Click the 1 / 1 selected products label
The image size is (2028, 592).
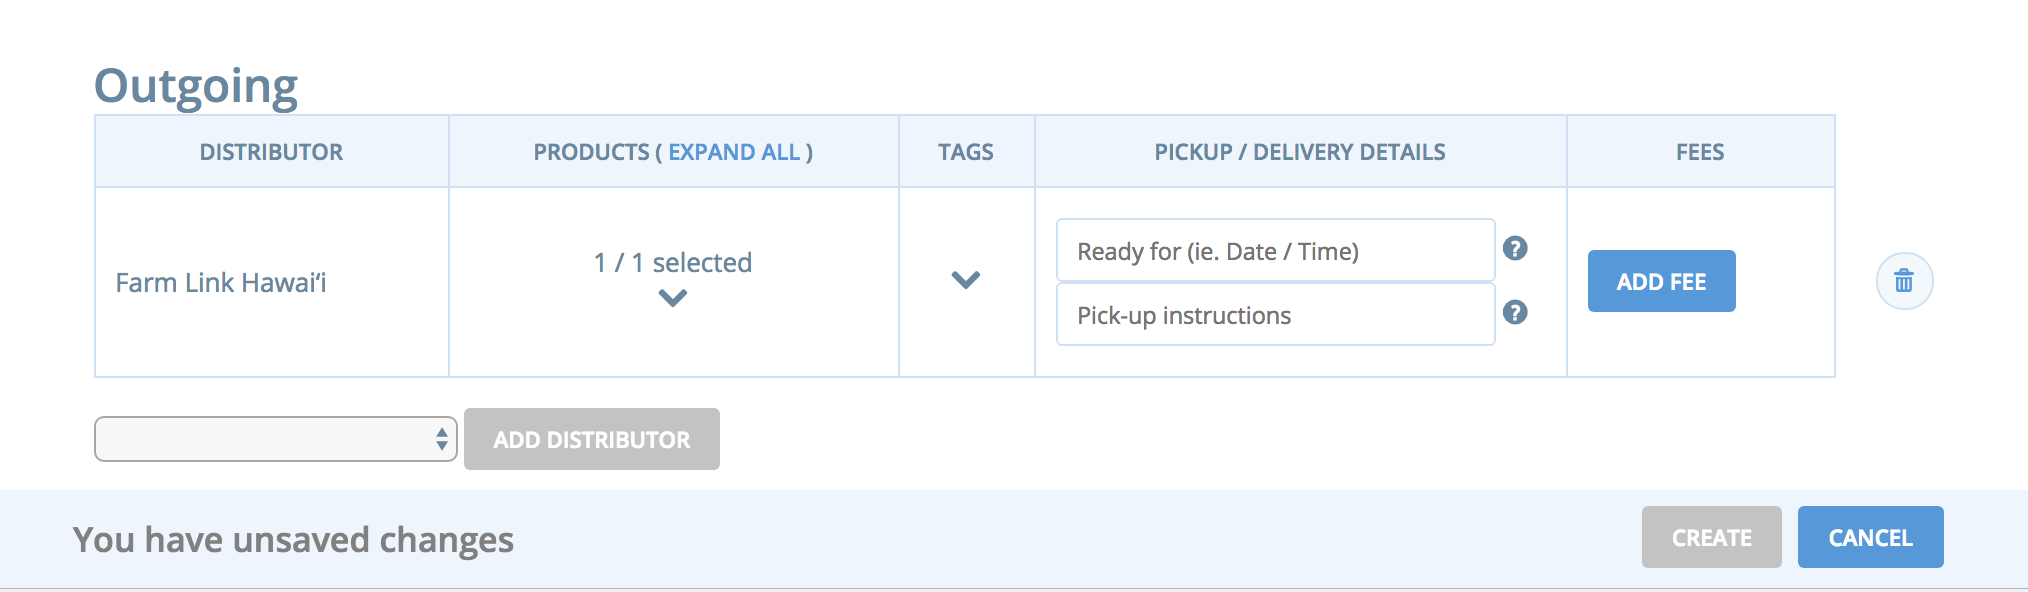pyautogui.click(x=672, y=262)
